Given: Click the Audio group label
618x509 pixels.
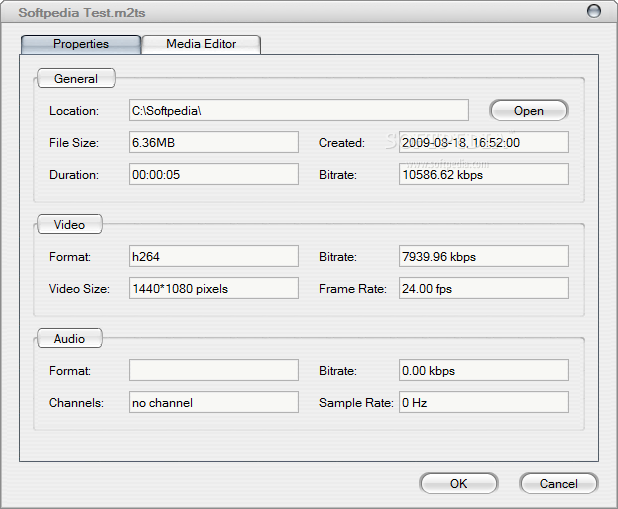Looking at the screenshot, I should 69,338.
